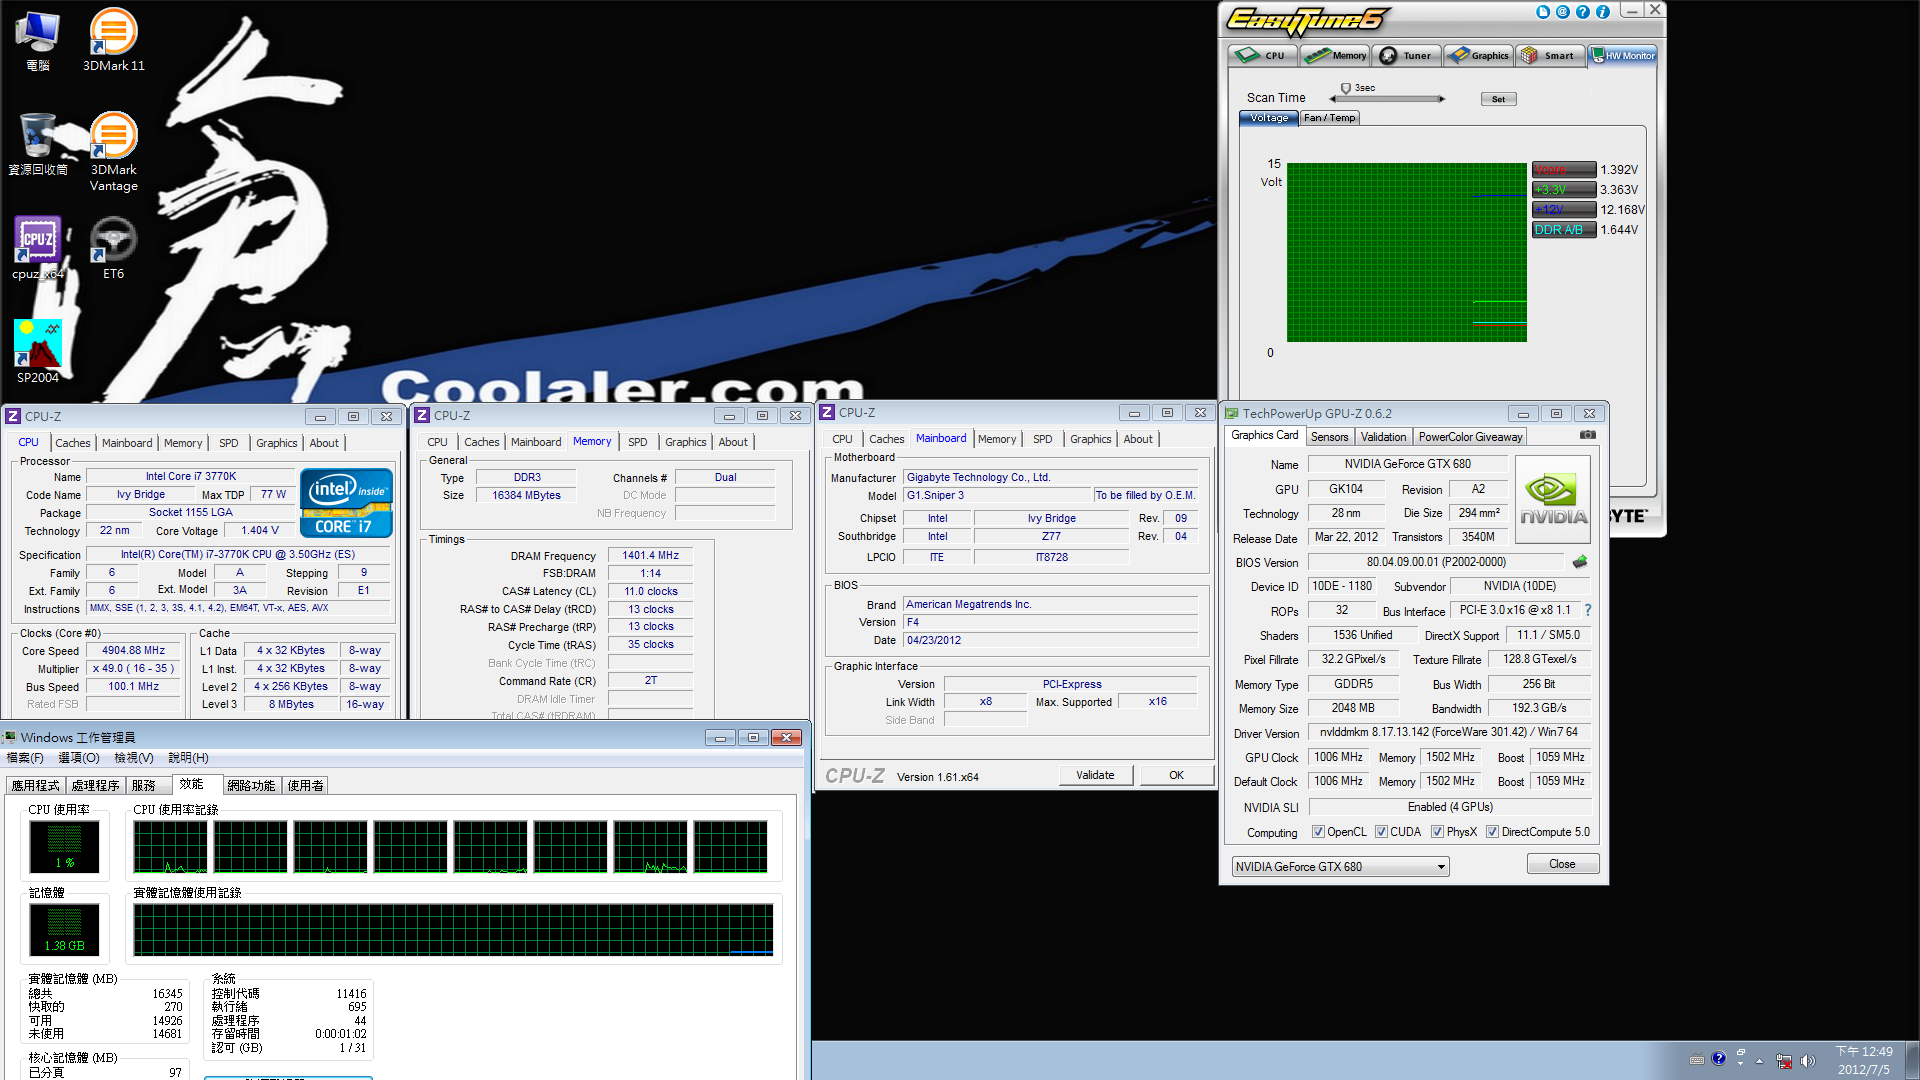Open the 3DMark 11 desktop shortcut

point(113,40)
